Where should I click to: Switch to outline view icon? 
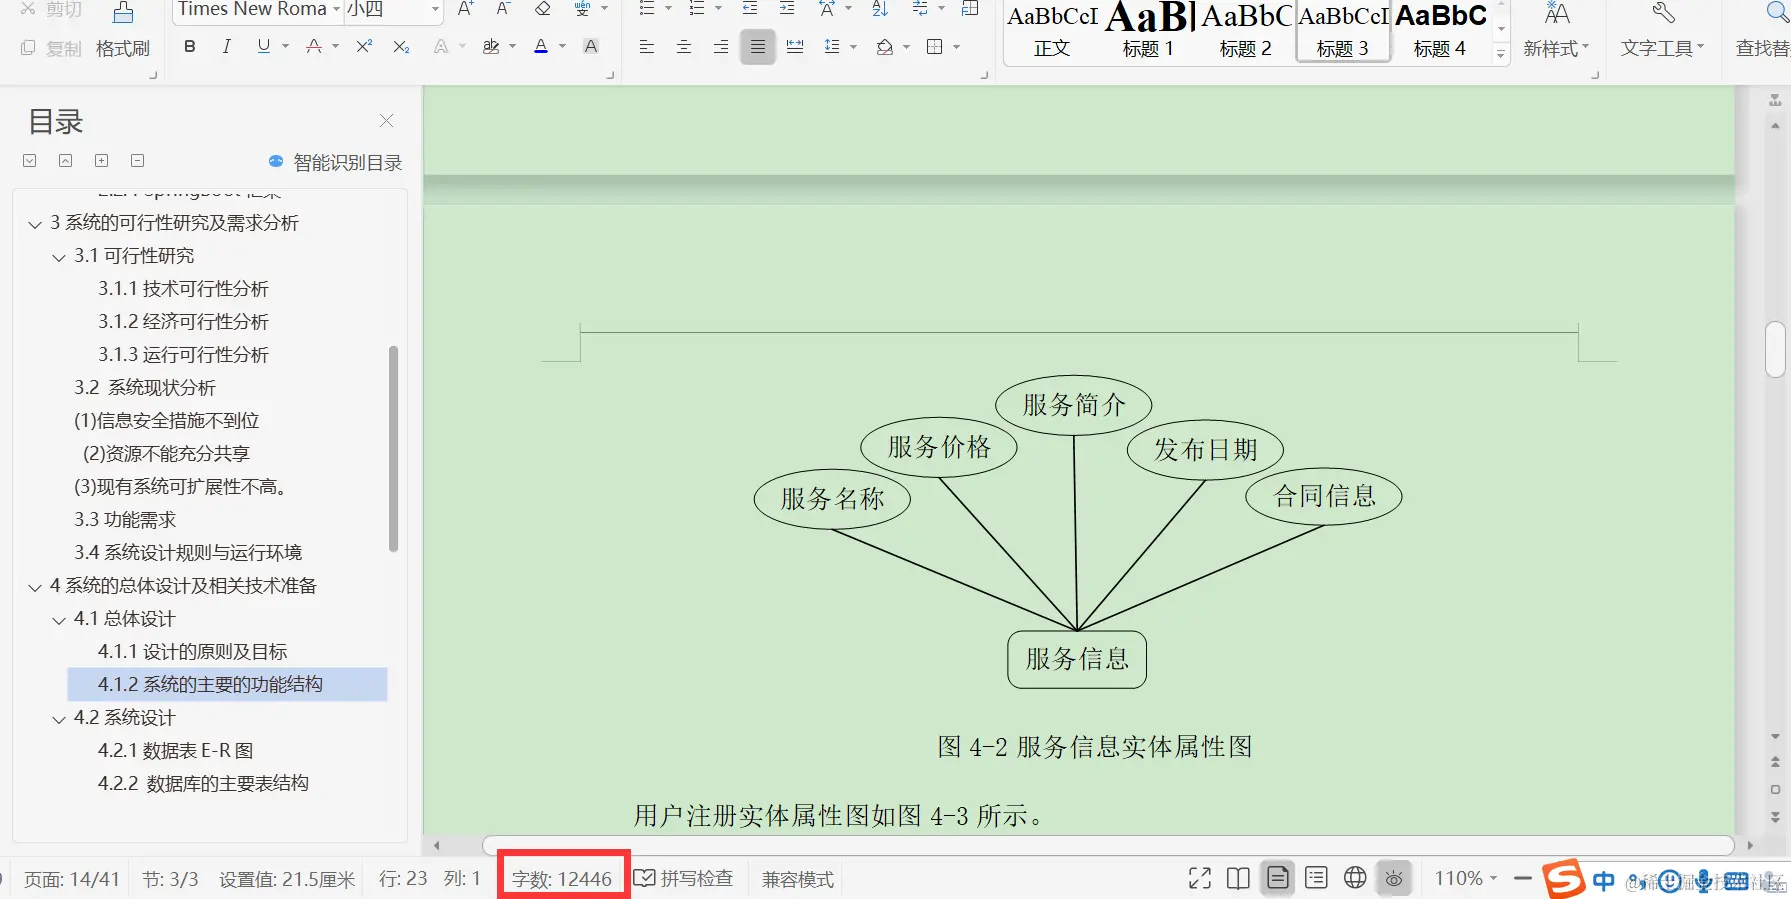pyautogui.click(x=1316, y=878)
